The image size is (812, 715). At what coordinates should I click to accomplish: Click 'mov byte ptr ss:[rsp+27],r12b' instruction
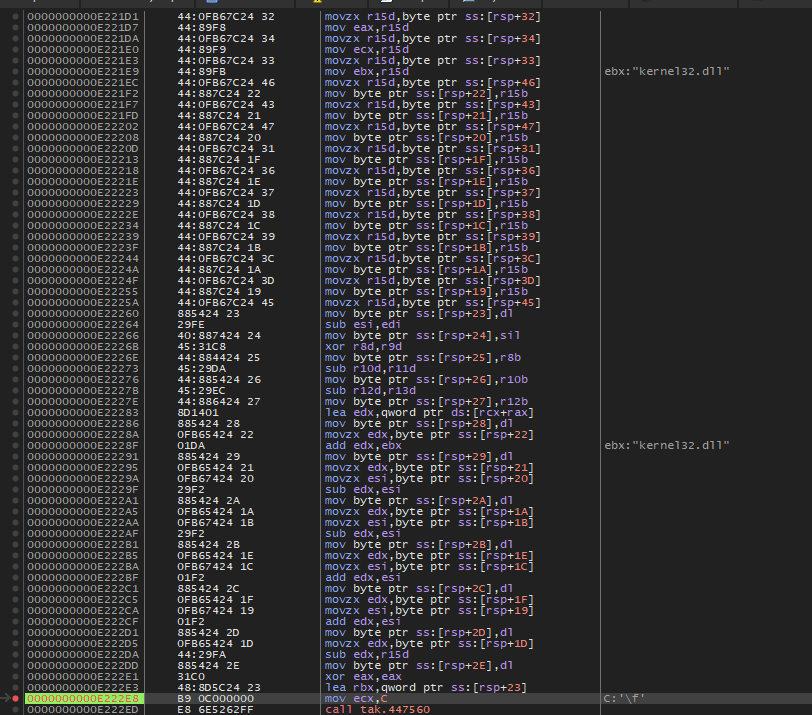point(426,402)
